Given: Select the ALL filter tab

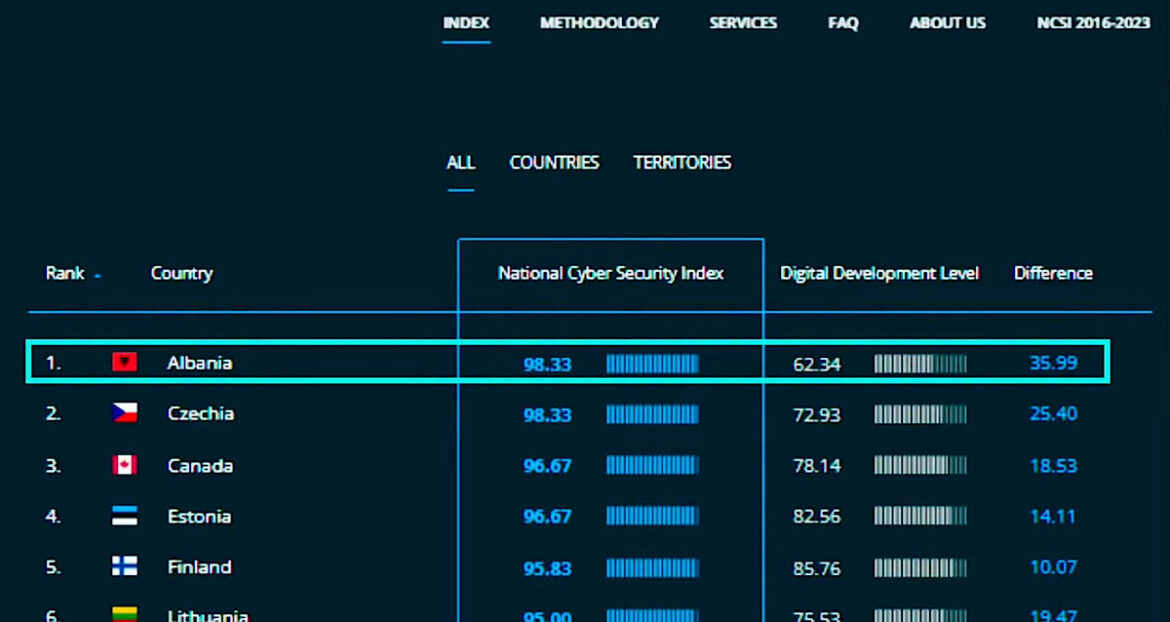Looking at the screenshot, I should click(460, 163).
